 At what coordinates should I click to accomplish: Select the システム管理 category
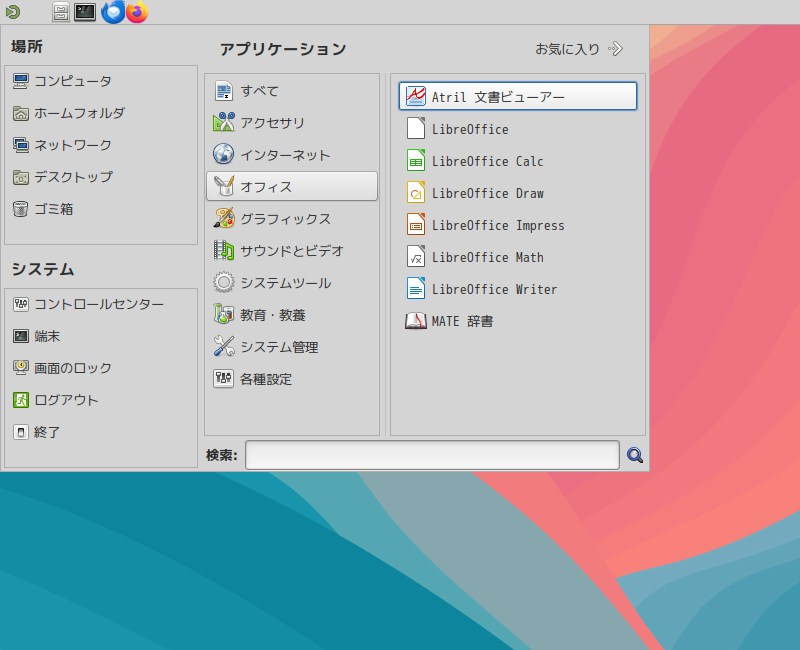292,346
